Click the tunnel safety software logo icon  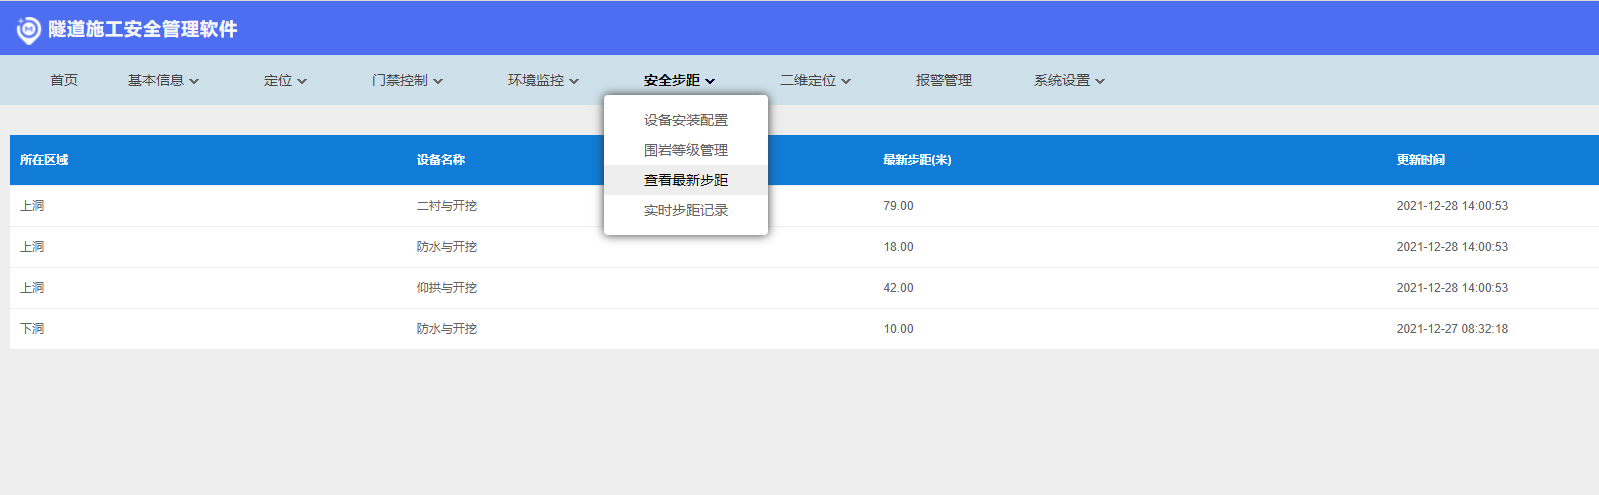(x=29, y=30)
